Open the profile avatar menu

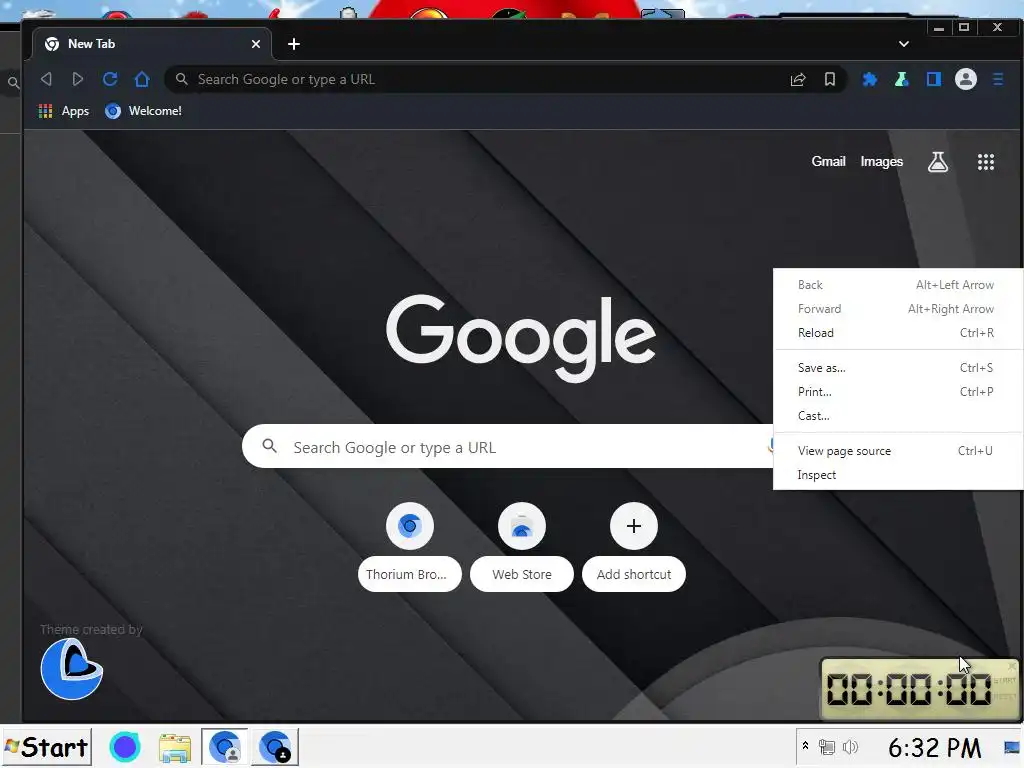click(966, 79)
